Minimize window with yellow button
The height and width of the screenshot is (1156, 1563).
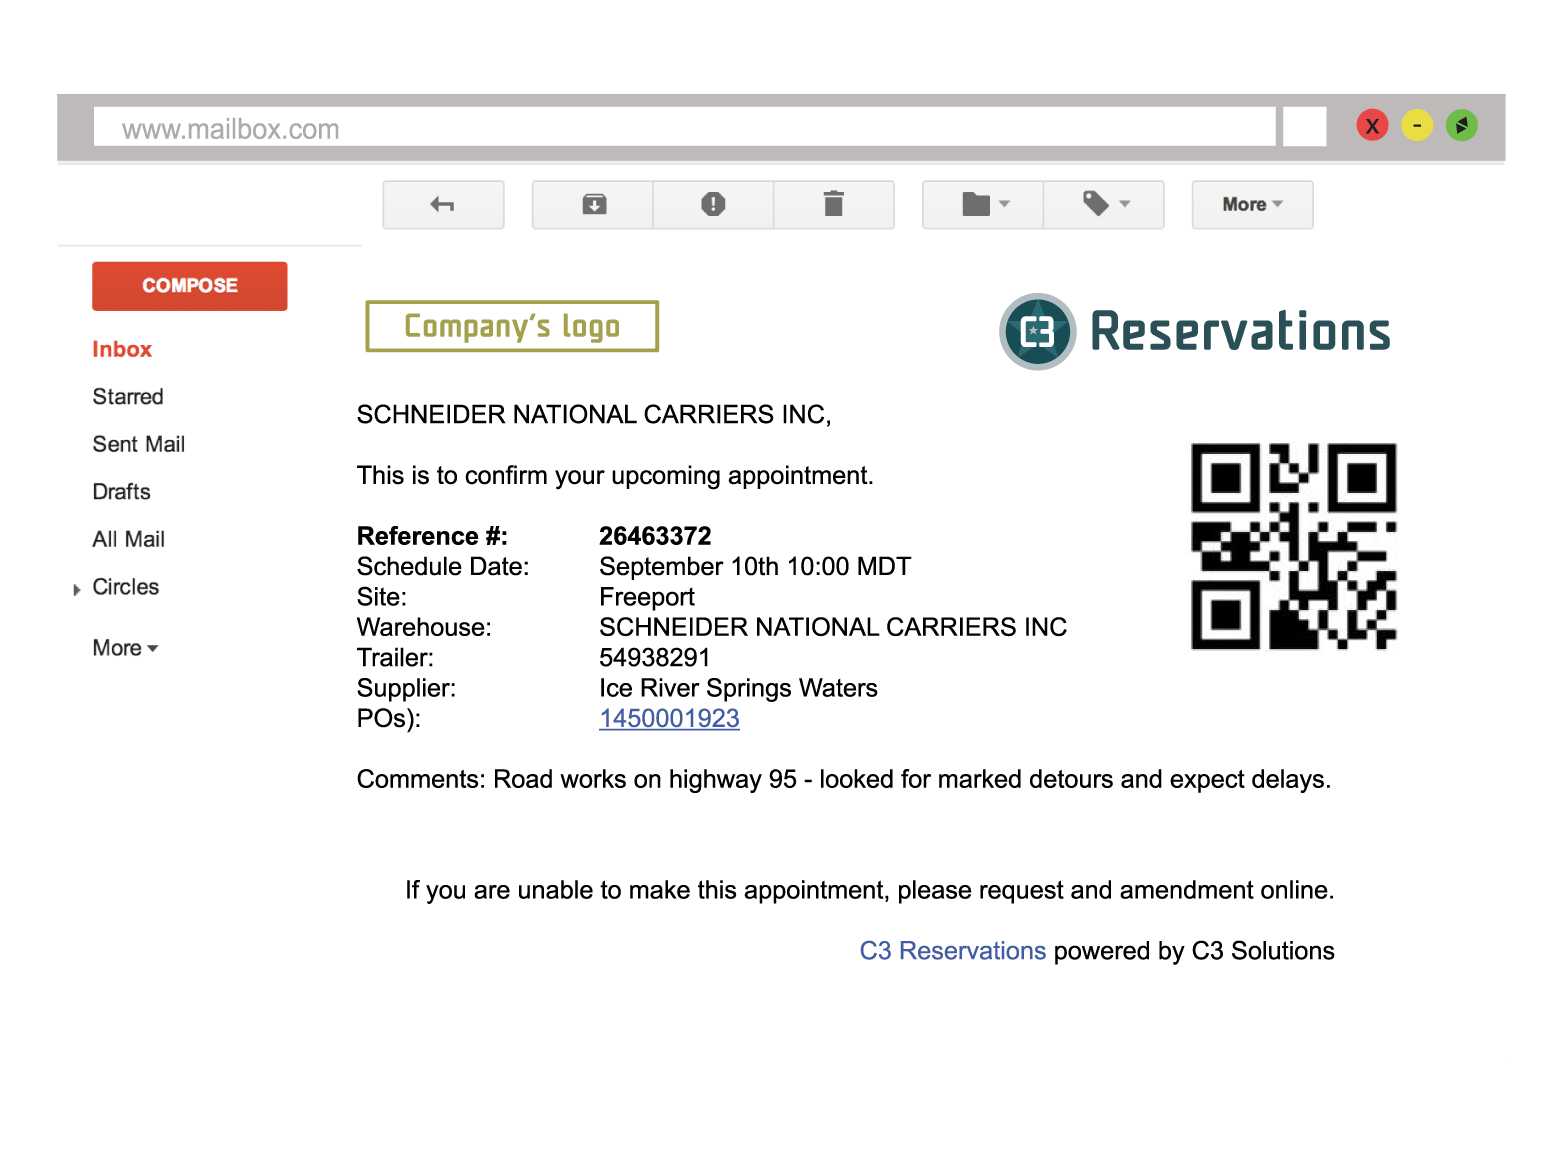(1417, 125)
